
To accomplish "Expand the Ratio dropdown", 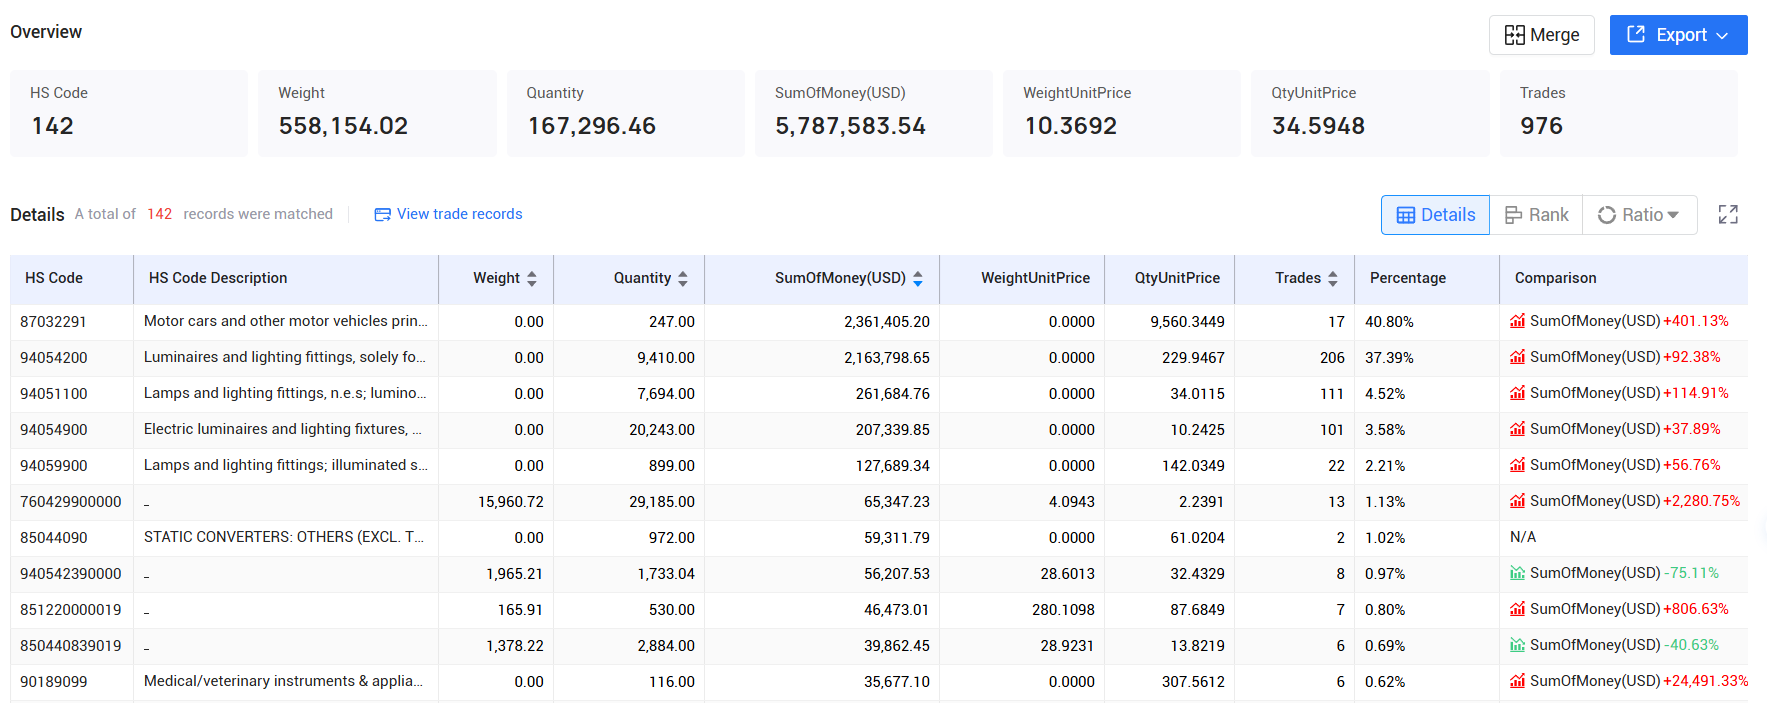I will (x=1639, y=215).
